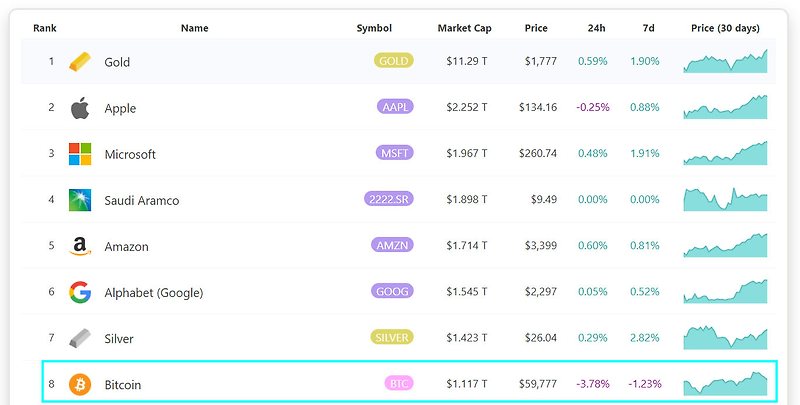Click the SILVER symbol badge

click(391, 337)
